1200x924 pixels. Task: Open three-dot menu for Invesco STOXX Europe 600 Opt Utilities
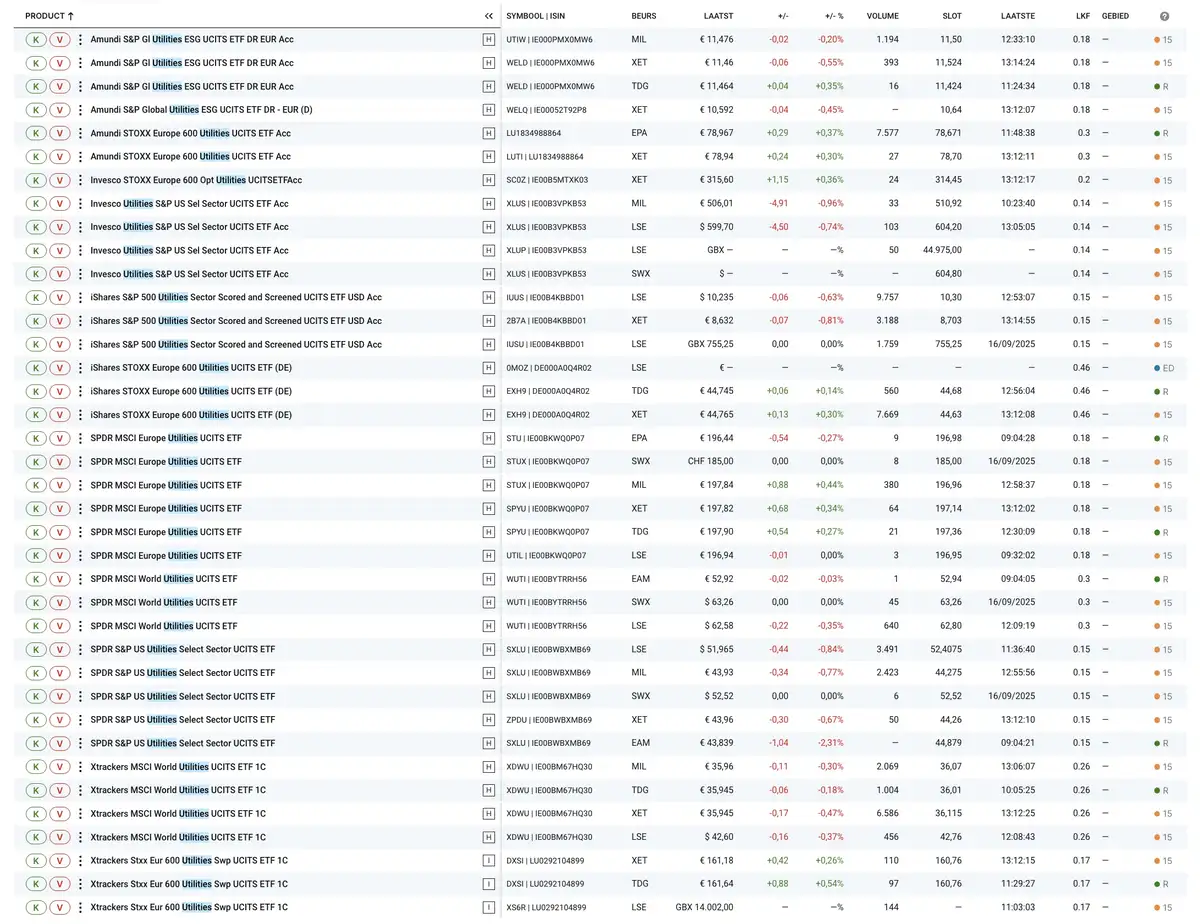(80, 180)
